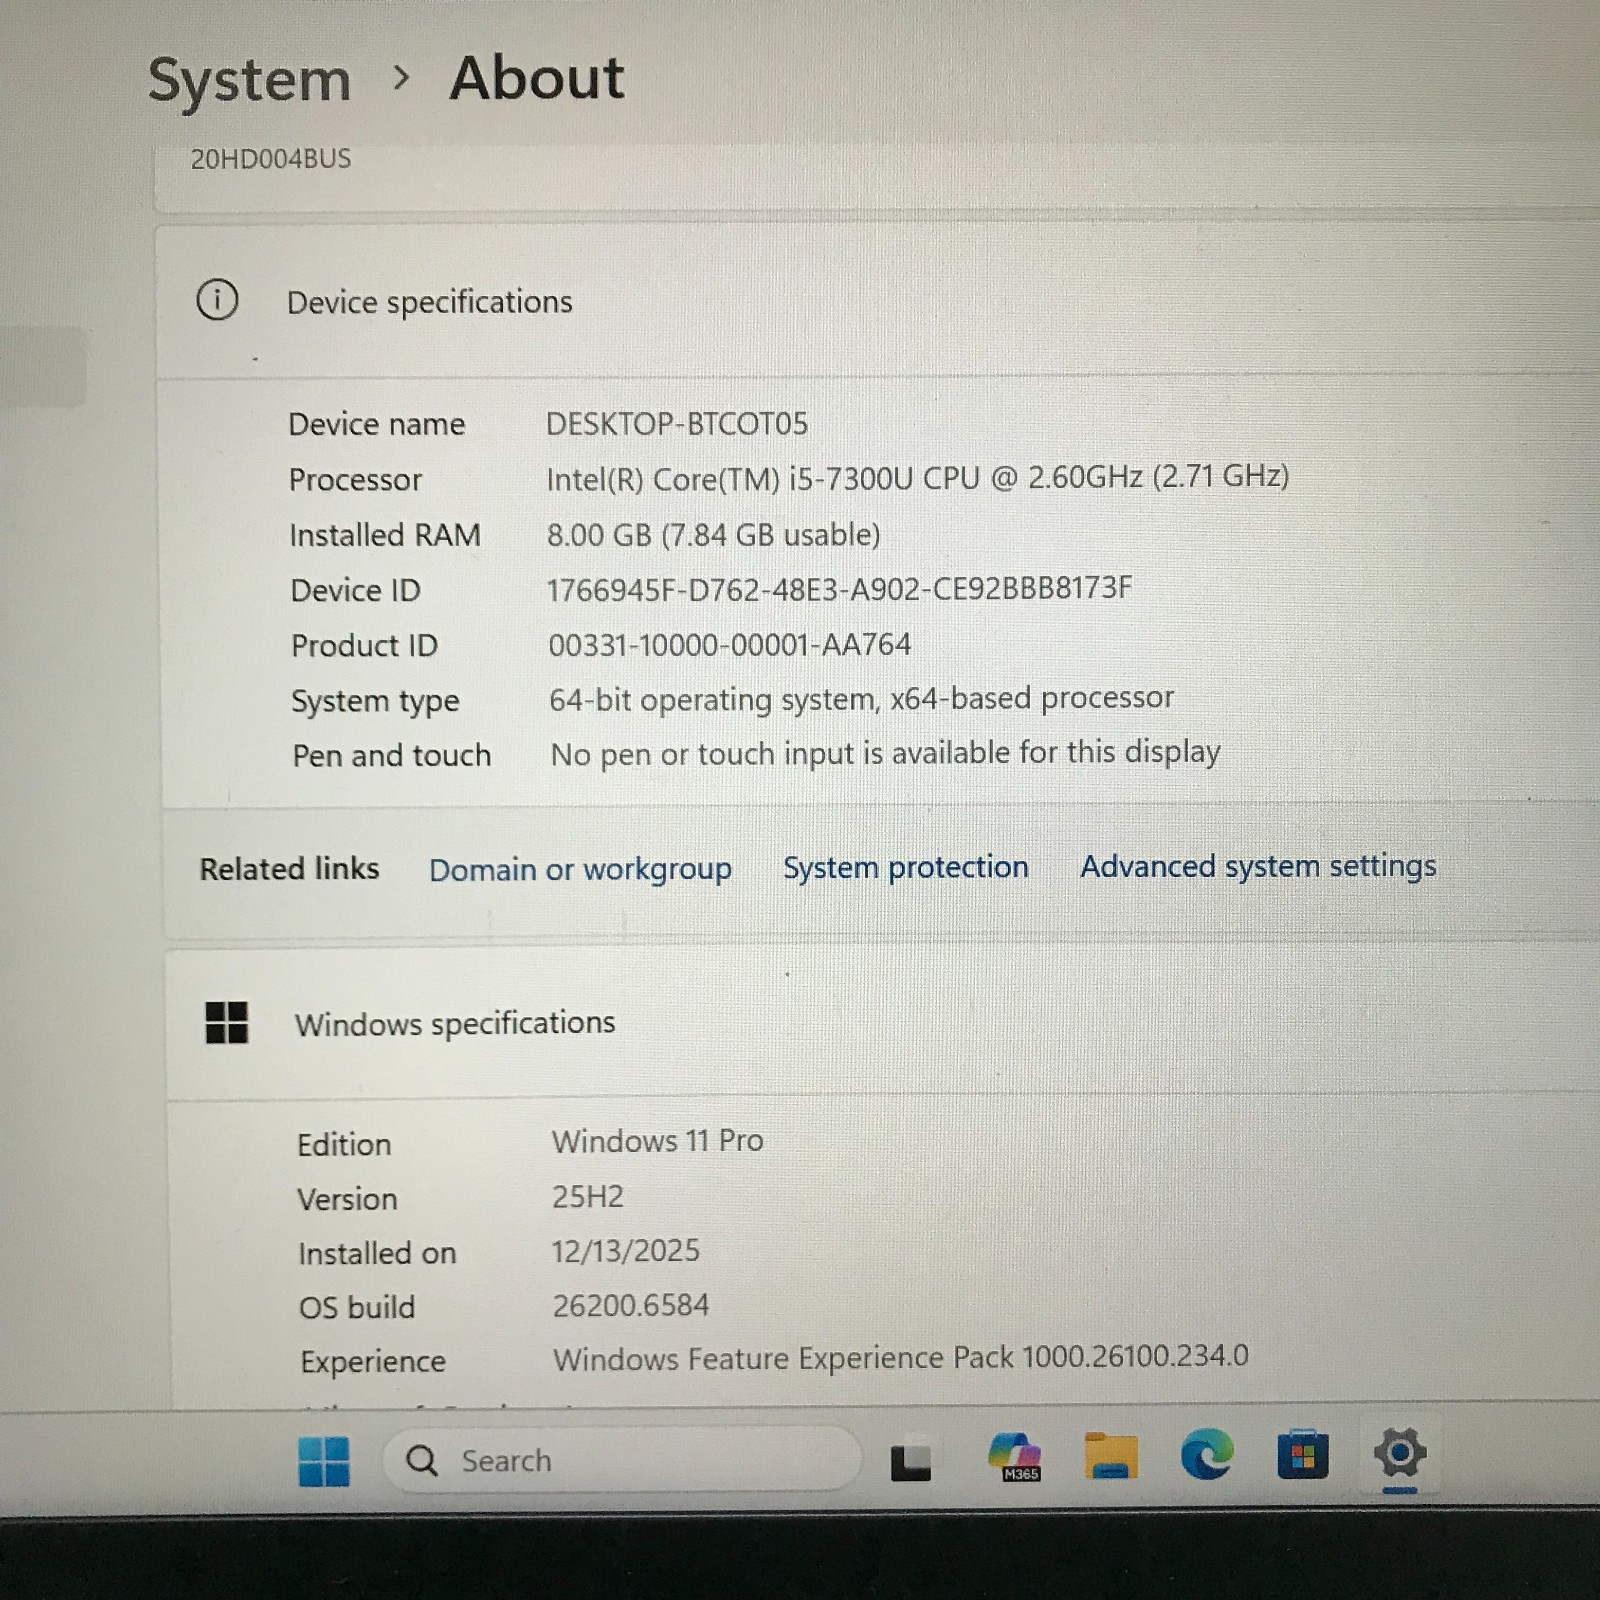
Task: Click the Pen and touch label
Action: click(x=391, y=755)
